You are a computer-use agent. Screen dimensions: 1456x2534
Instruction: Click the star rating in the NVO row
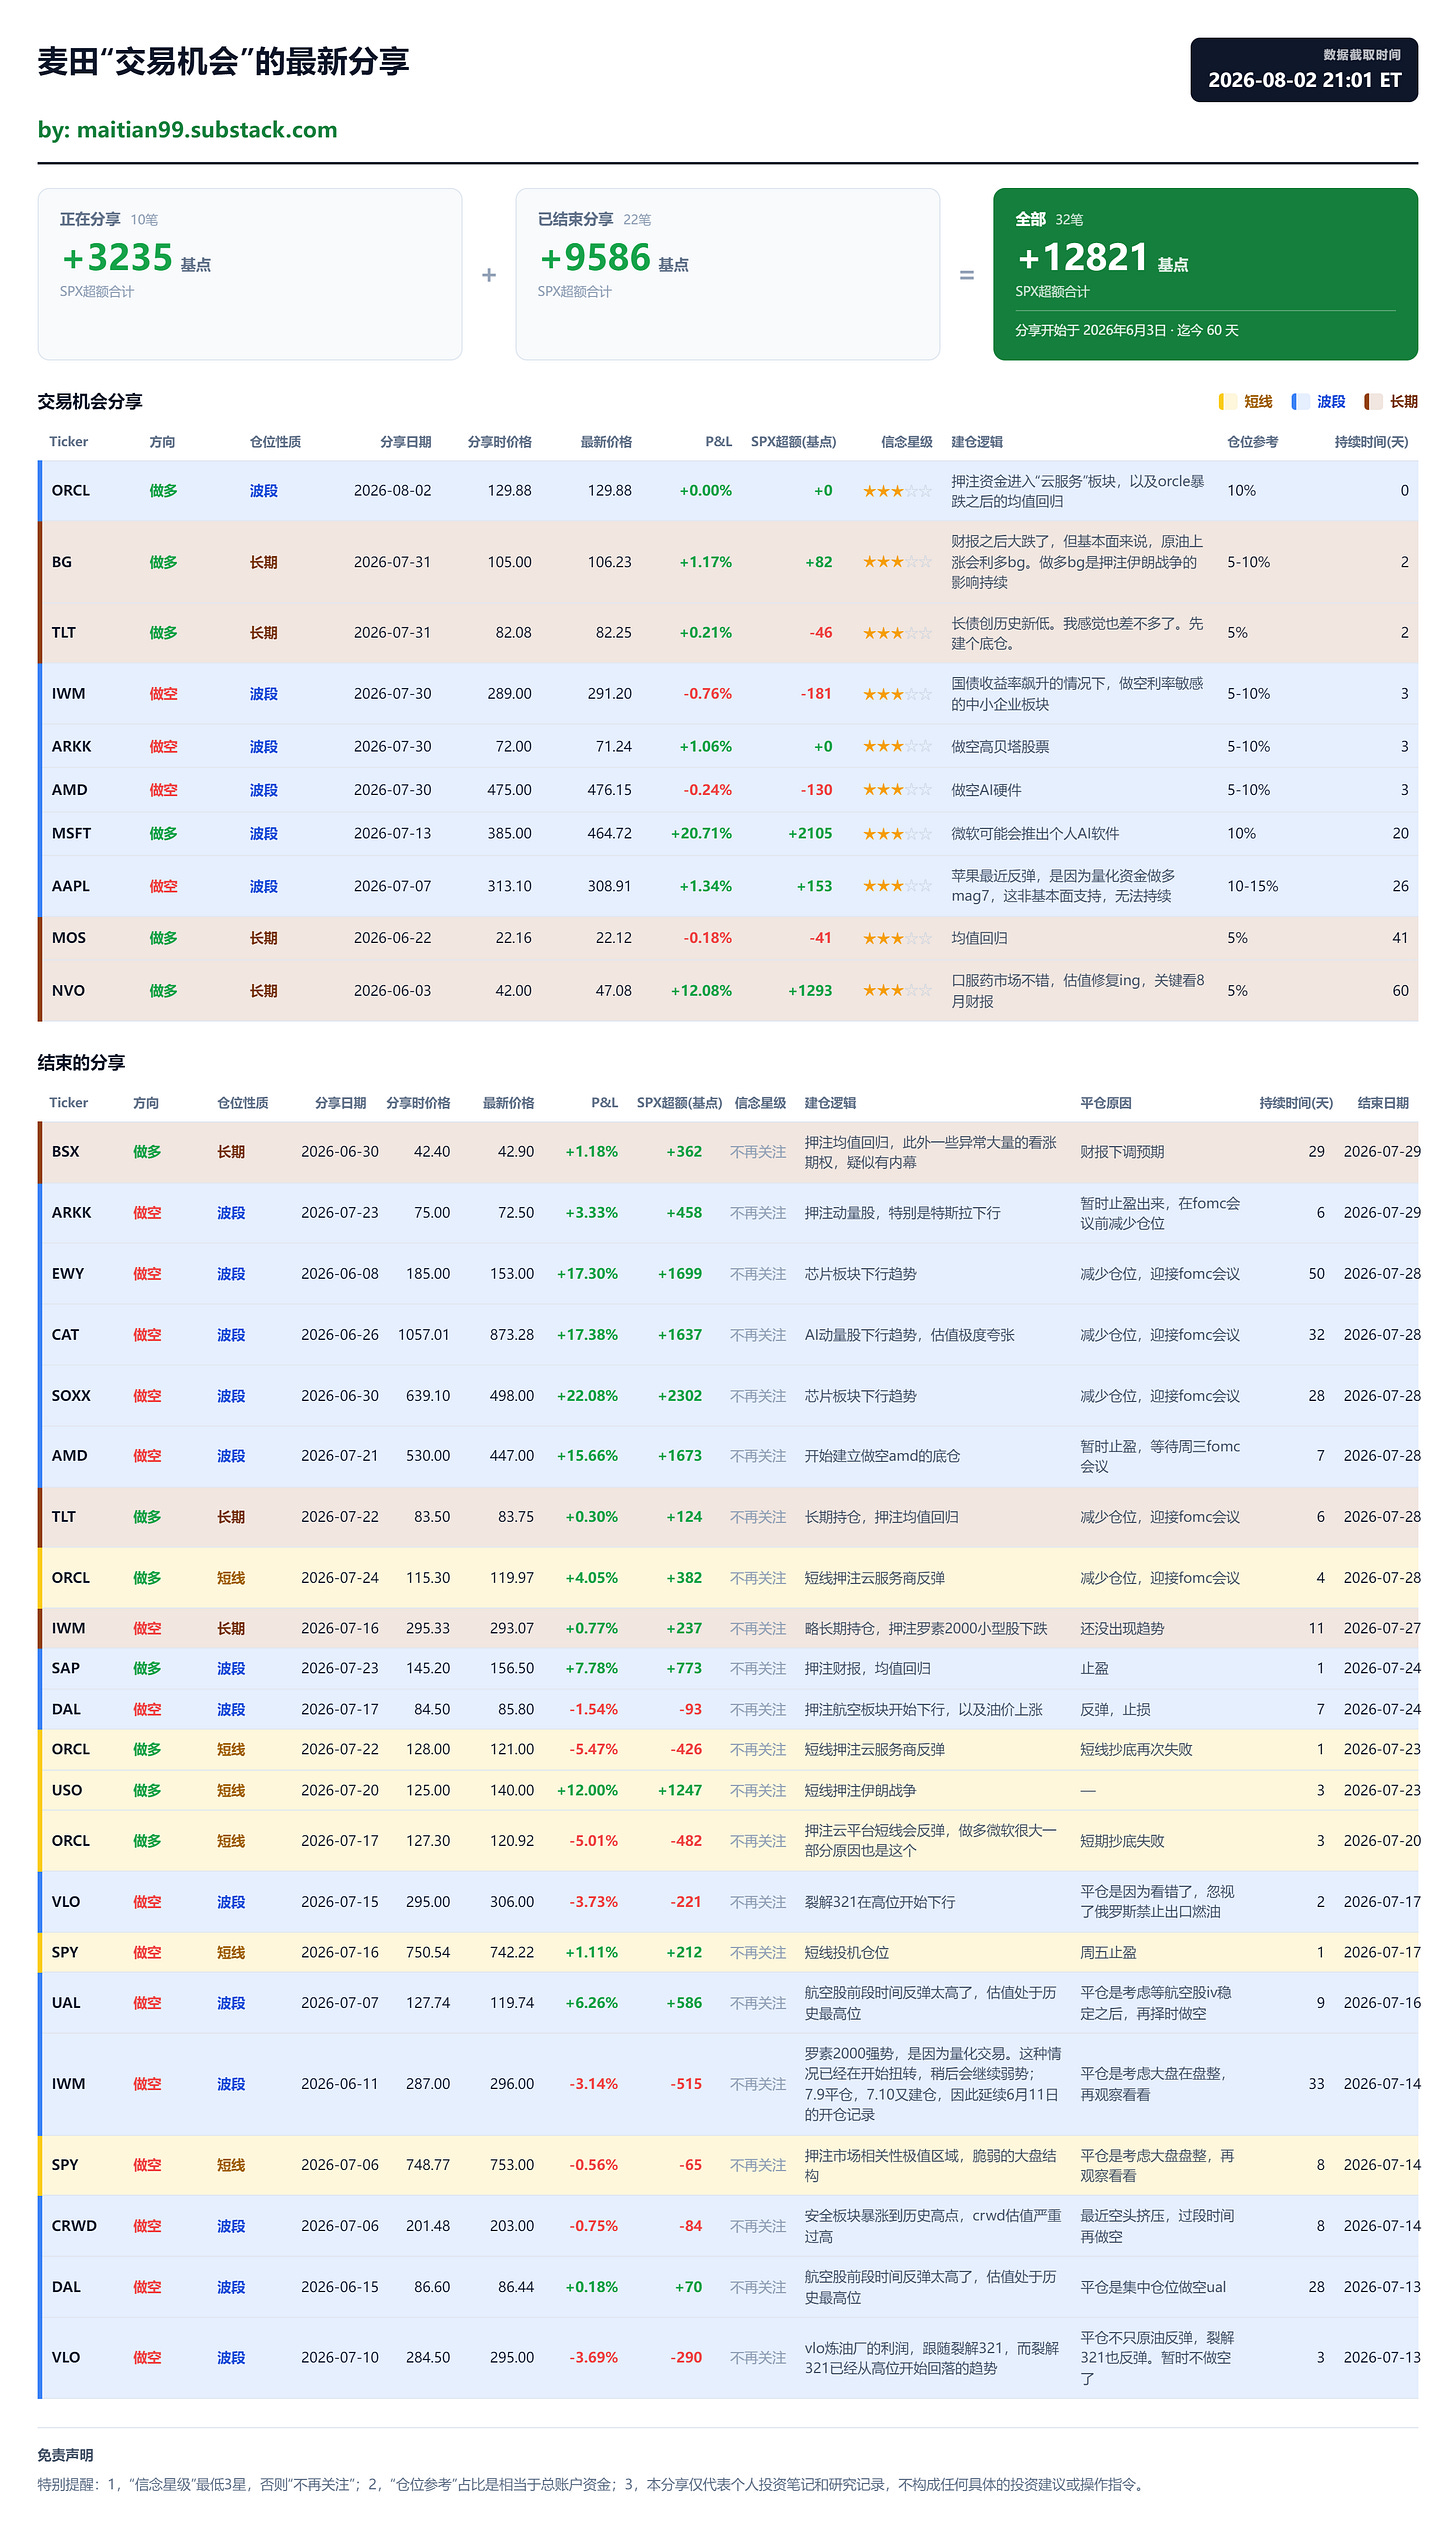pyautogui.click(x=897, y=990)
